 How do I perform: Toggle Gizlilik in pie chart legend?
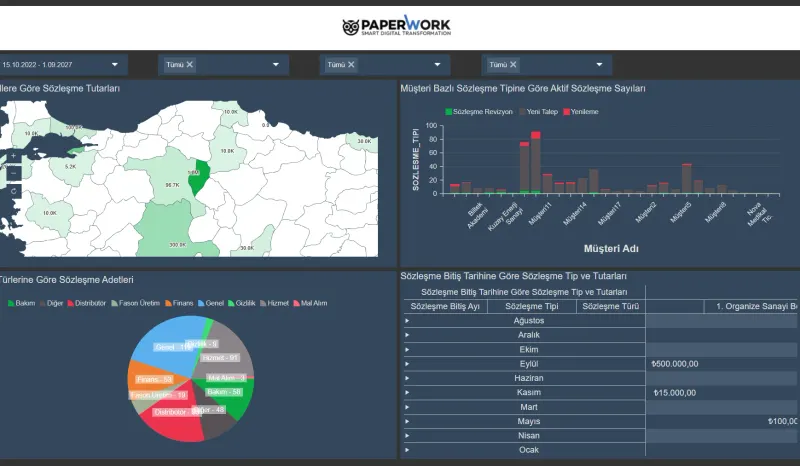click(x=242, y=303)
